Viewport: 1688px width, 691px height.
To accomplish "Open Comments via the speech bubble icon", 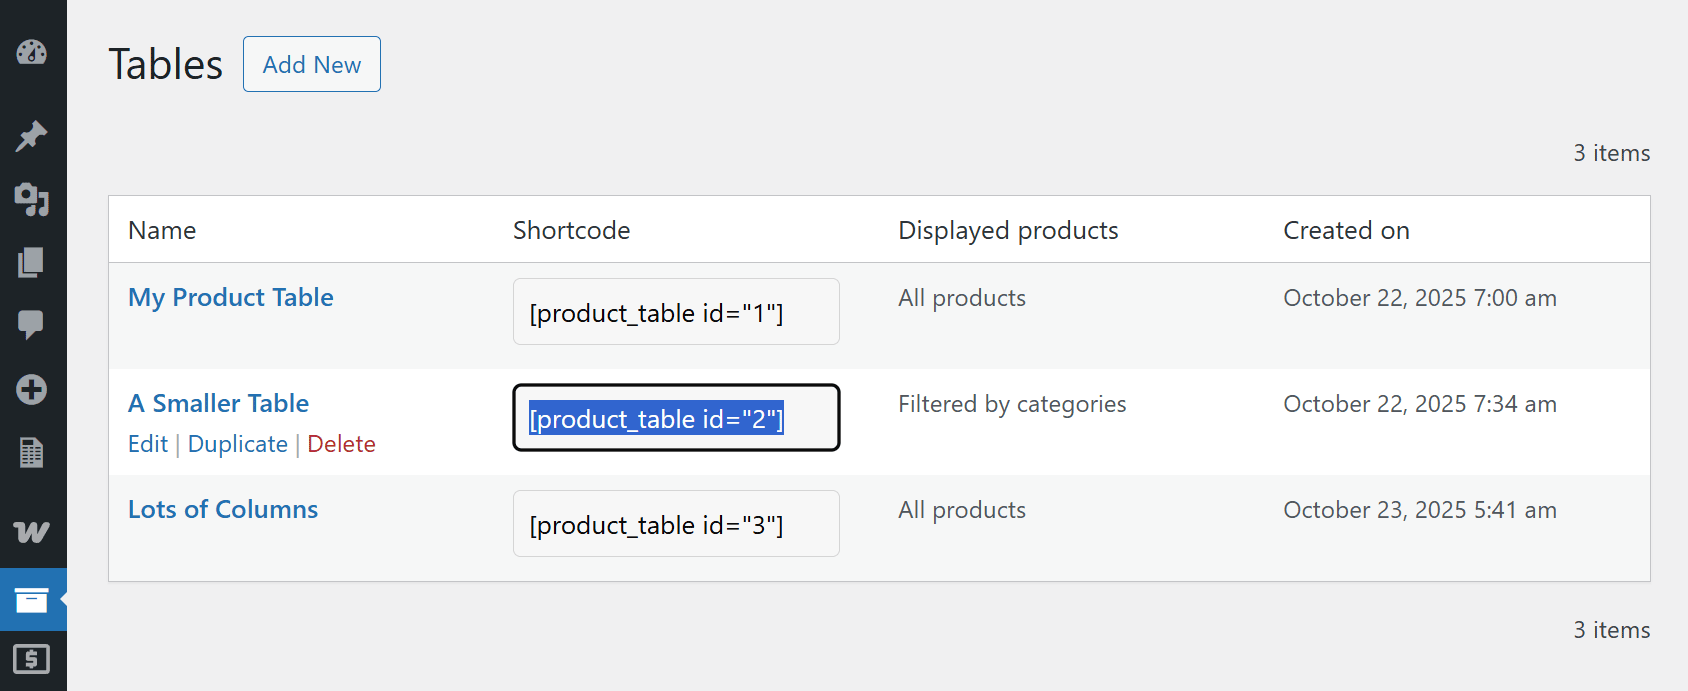I will [33, 324].
